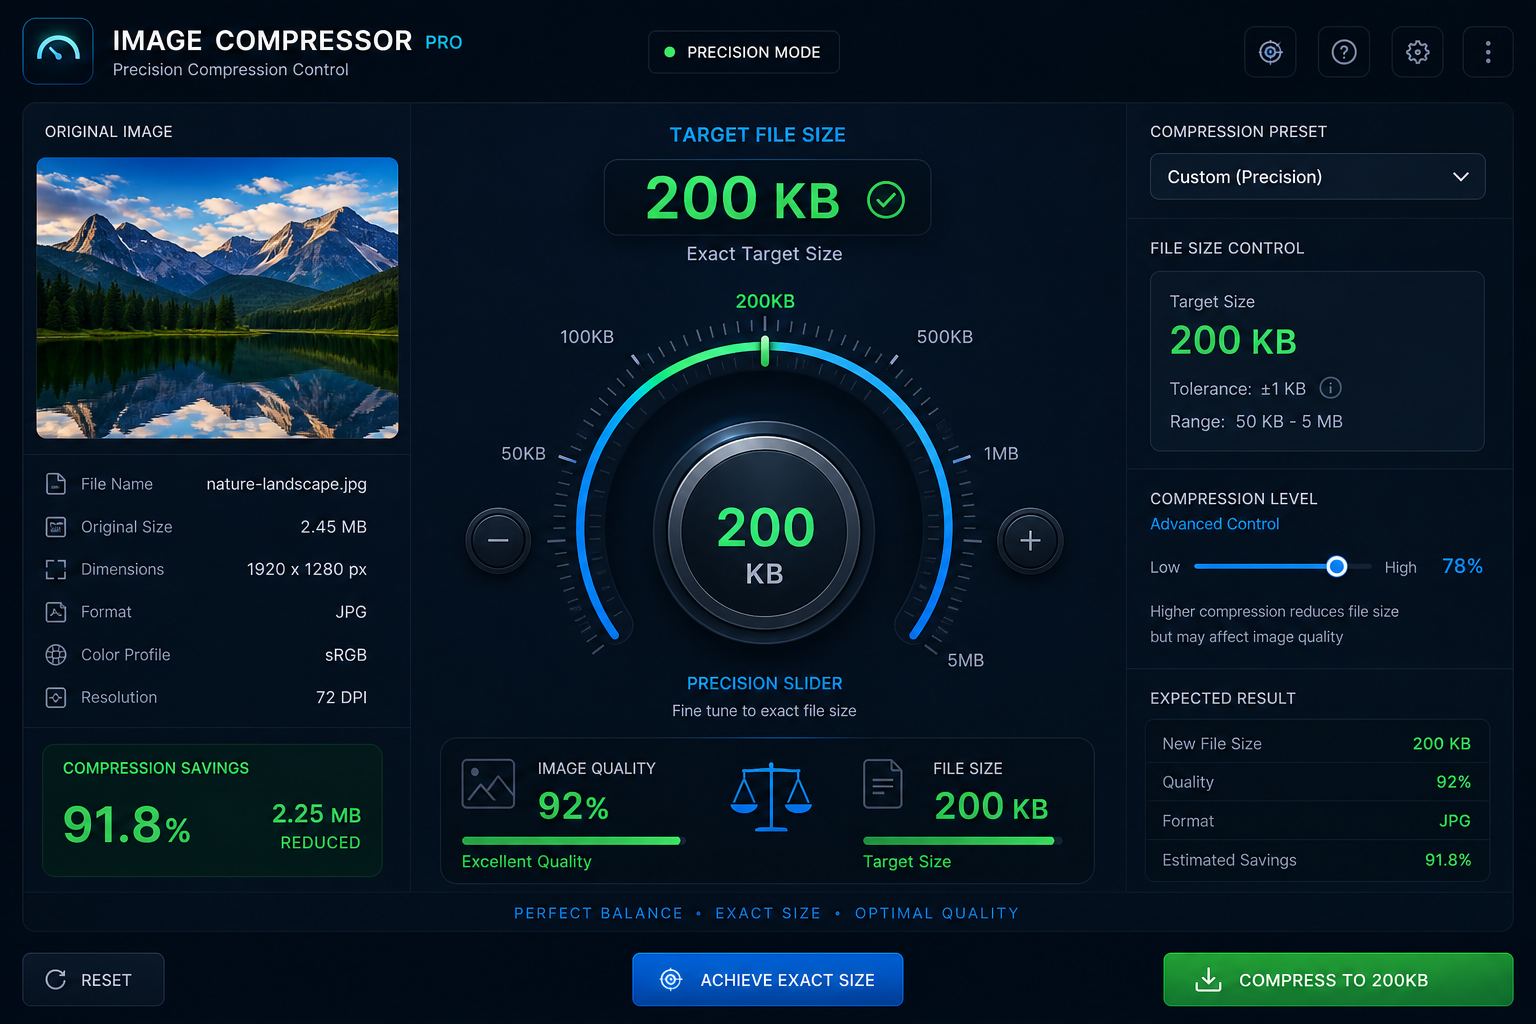
Task: Open the Advanced Control link
Action: [x=1214, y=524]
